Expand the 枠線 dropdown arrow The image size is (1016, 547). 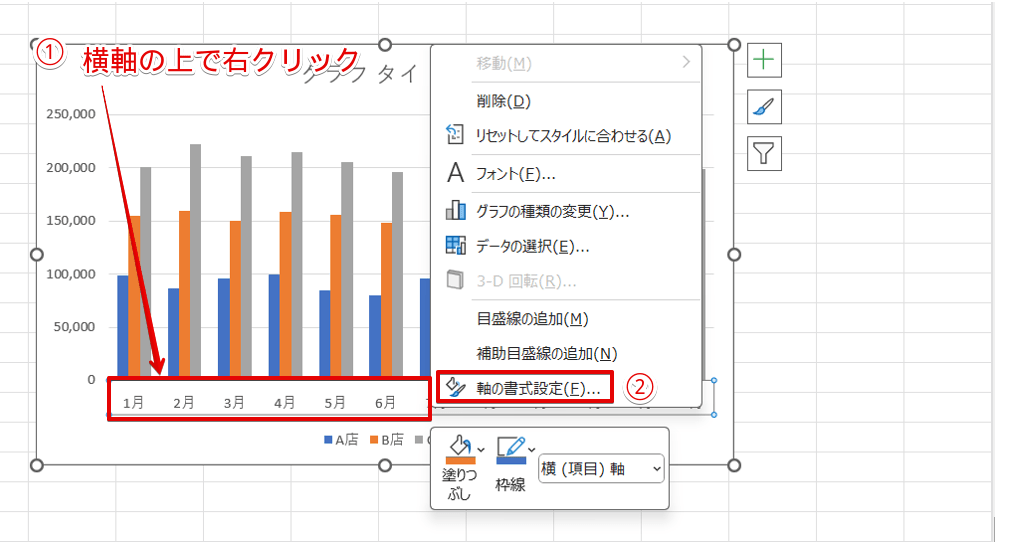coord(531,449)
